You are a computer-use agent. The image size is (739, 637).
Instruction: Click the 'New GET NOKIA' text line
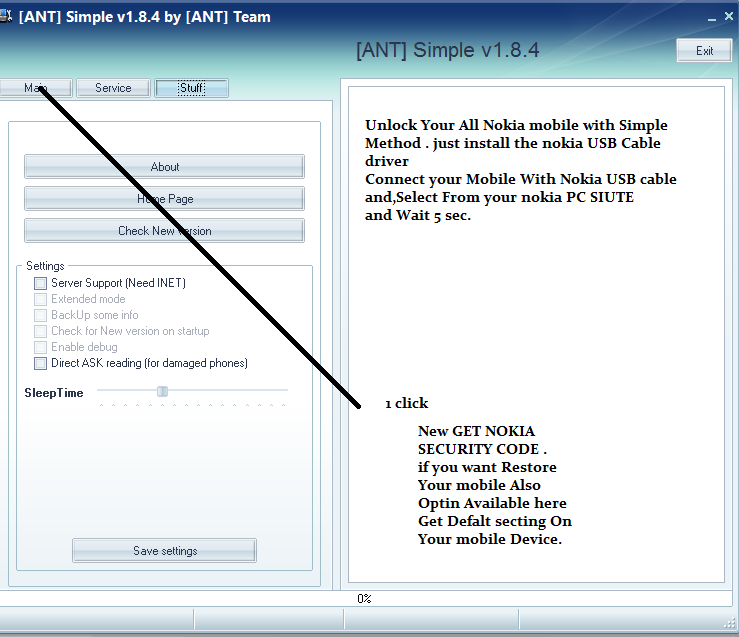tap(476, 431)
